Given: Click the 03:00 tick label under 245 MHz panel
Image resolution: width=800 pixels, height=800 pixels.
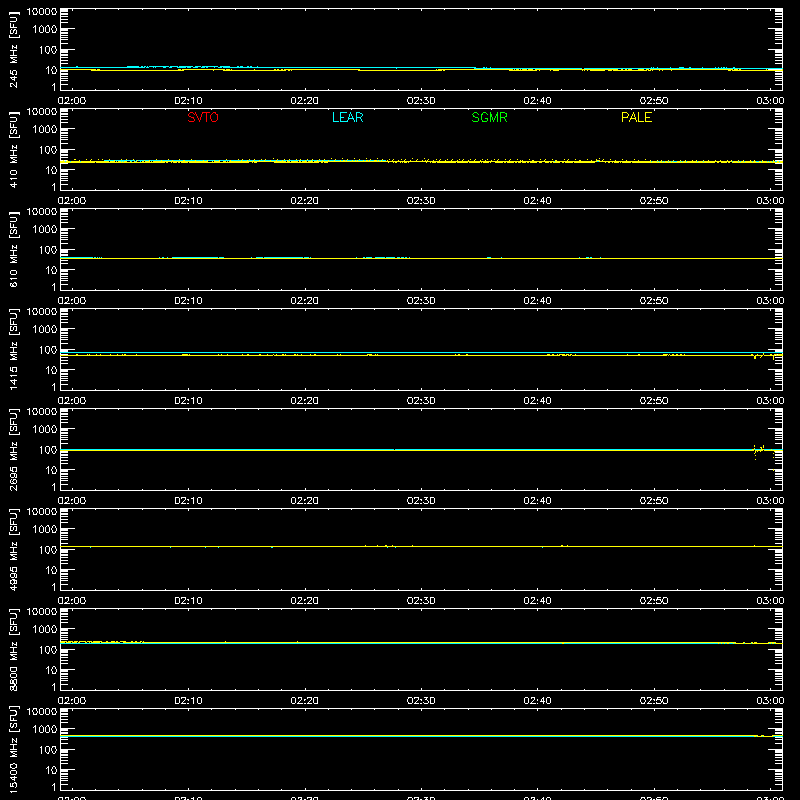Looking at the screenshot, I should (770, 101).
